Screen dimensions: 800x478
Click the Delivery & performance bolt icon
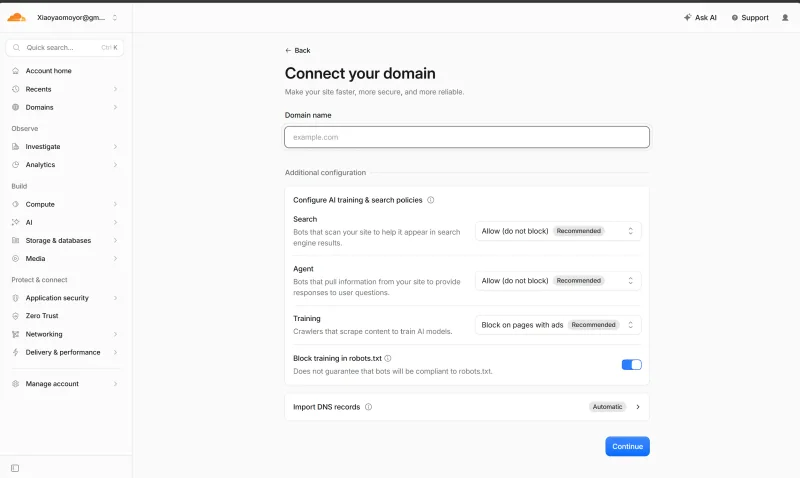[x=15, y=352]
